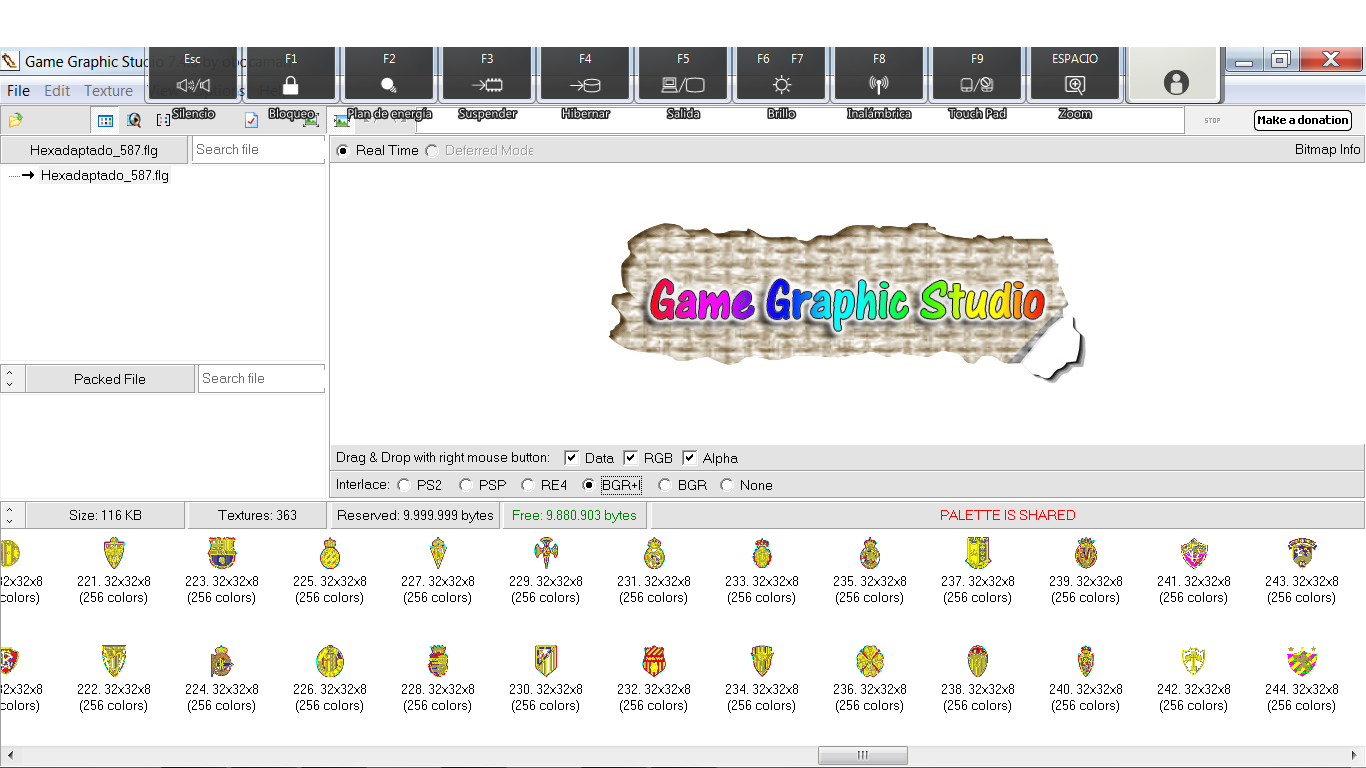1366x768 pixels.
Task: Select texture thumbnail 242
Action: coord(1194,661)
